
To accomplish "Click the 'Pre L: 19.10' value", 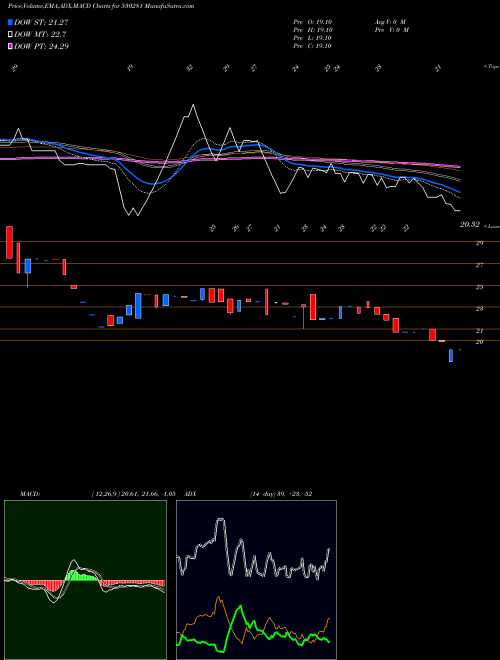I will (x=313, y=38).
